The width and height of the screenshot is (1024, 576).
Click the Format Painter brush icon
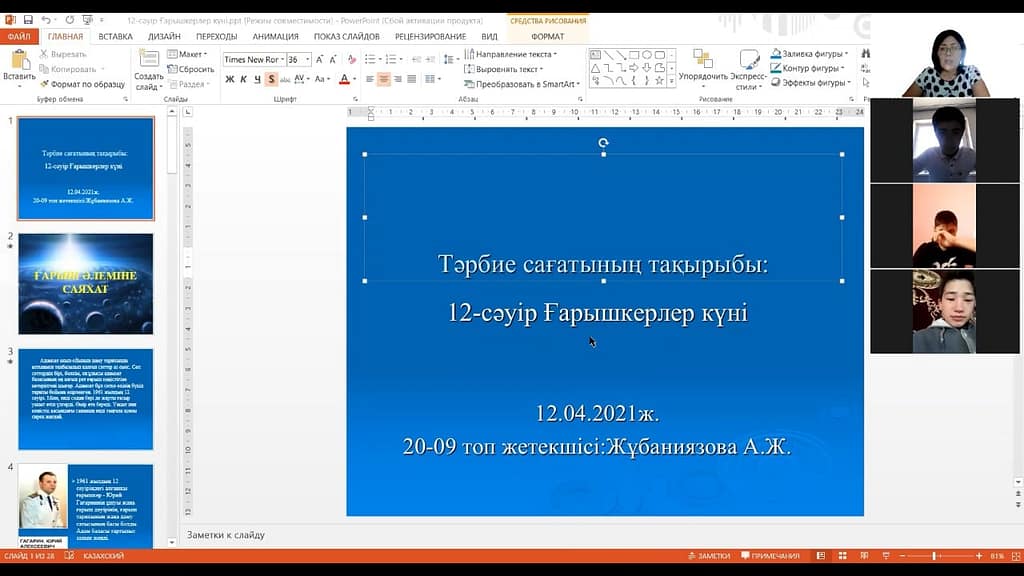[x=45, y=85]
